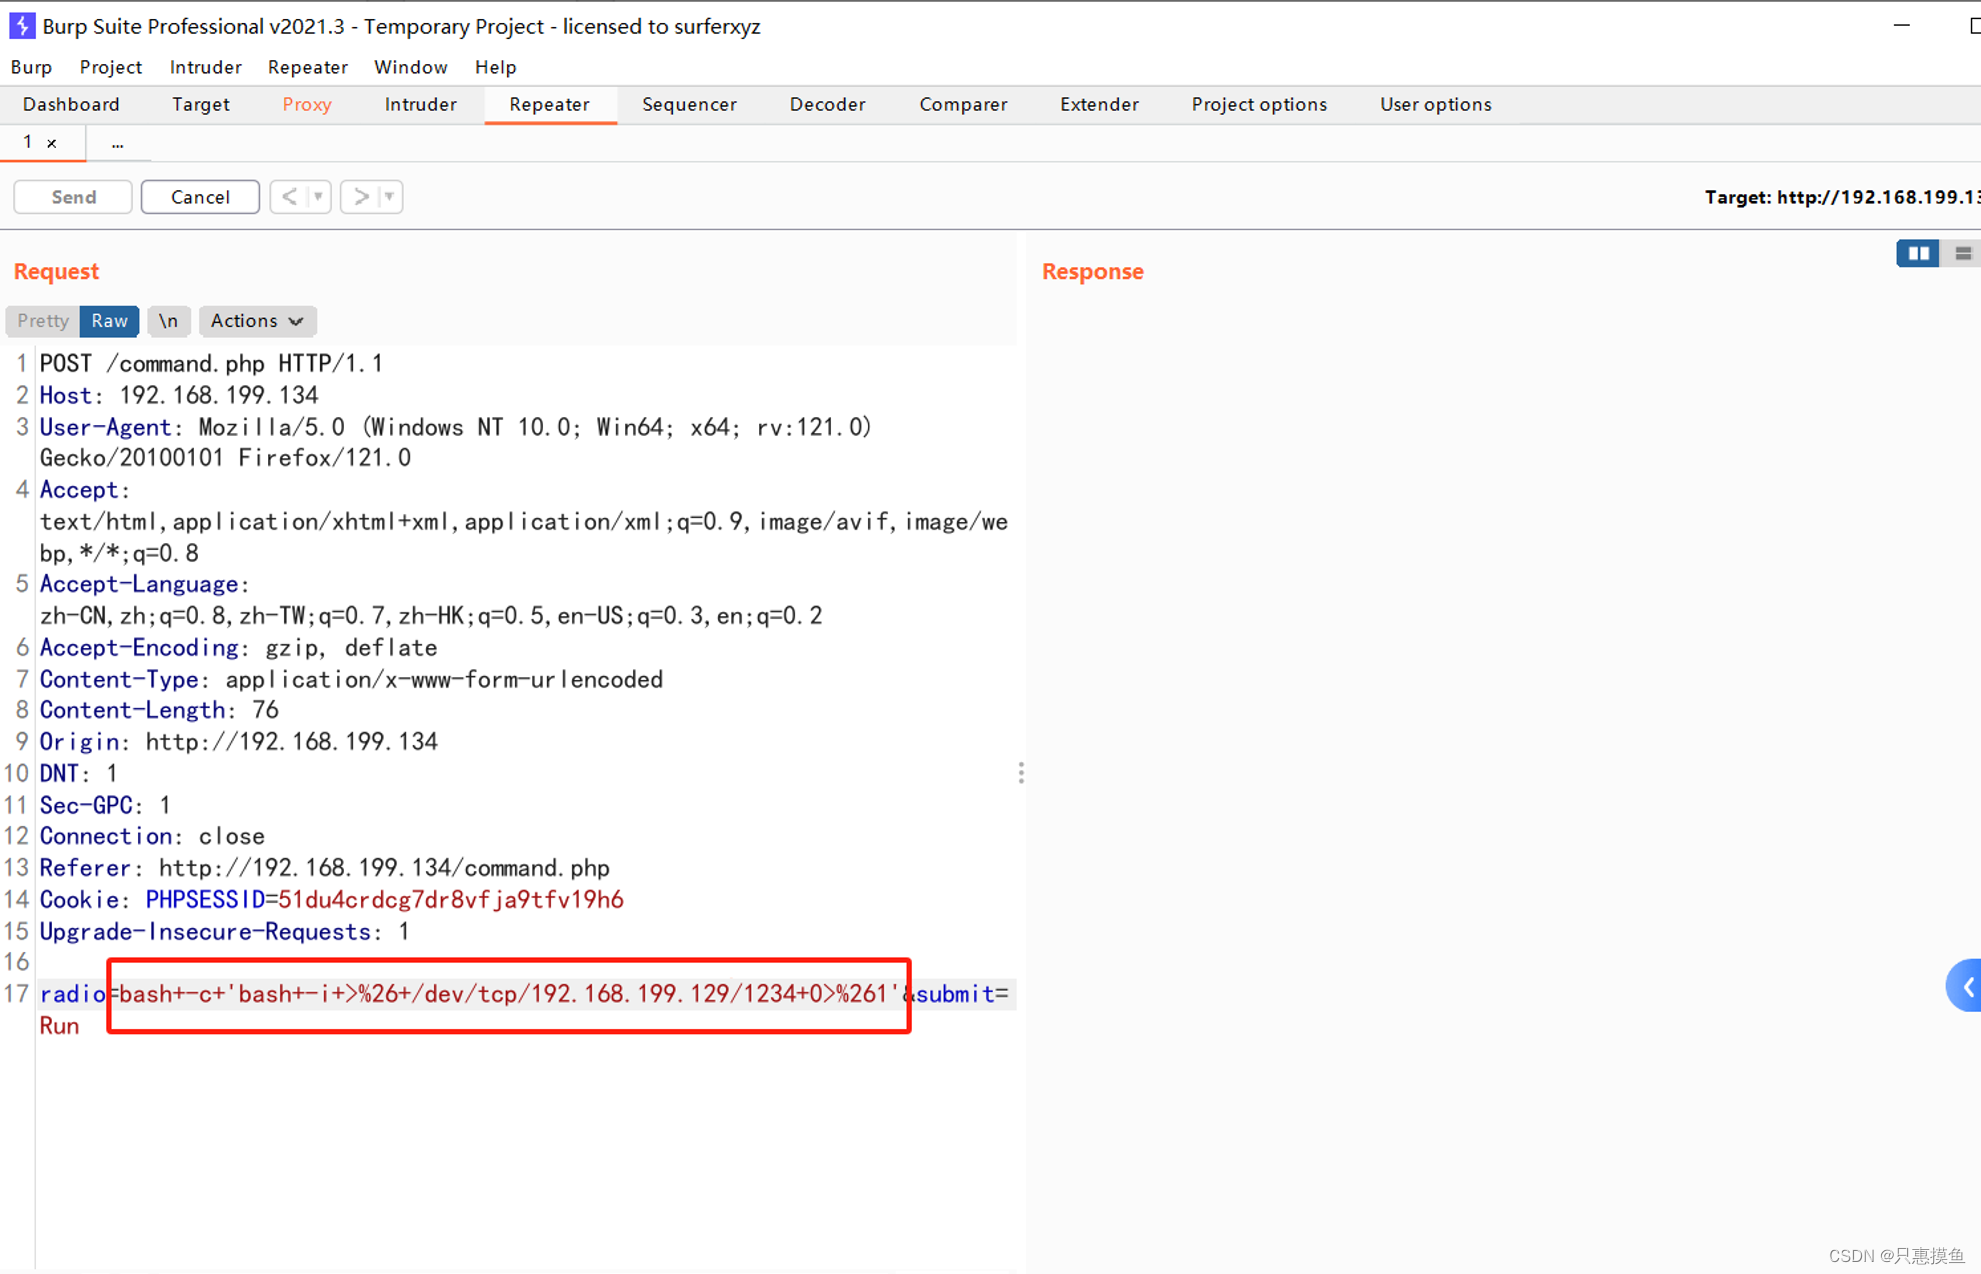Click the Content-Length: 76 header
Viewport: 1981px width, 1274px height.
click(x=159, y=710)
